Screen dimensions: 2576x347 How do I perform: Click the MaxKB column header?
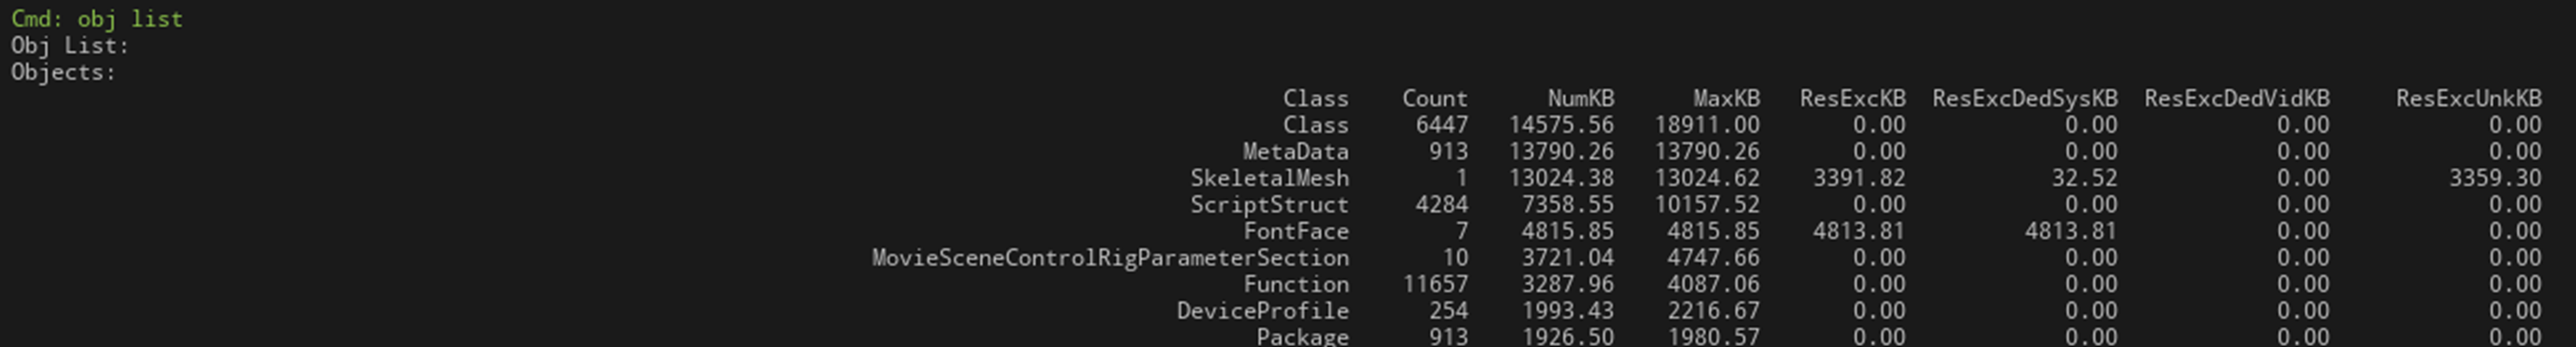pos(1726,99)
